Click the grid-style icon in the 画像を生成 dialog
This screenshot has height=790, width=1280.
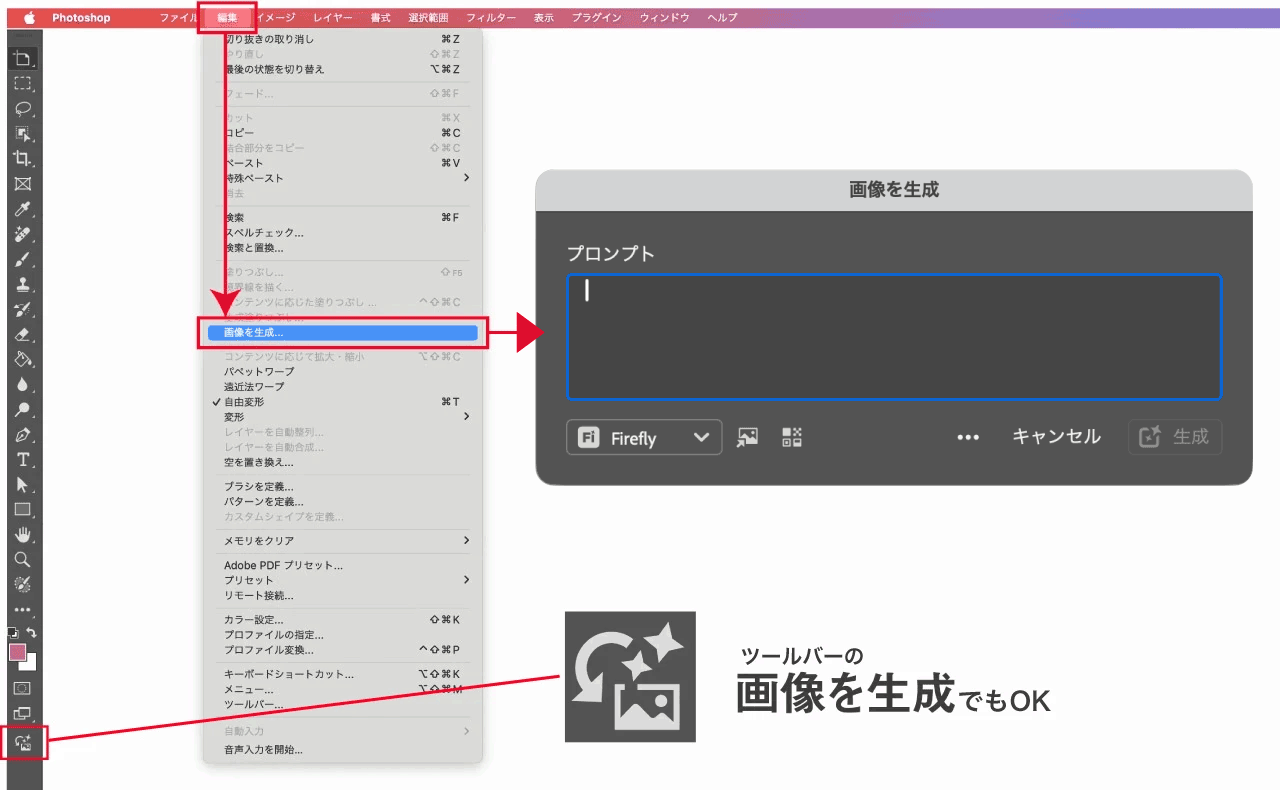[792, 437]
